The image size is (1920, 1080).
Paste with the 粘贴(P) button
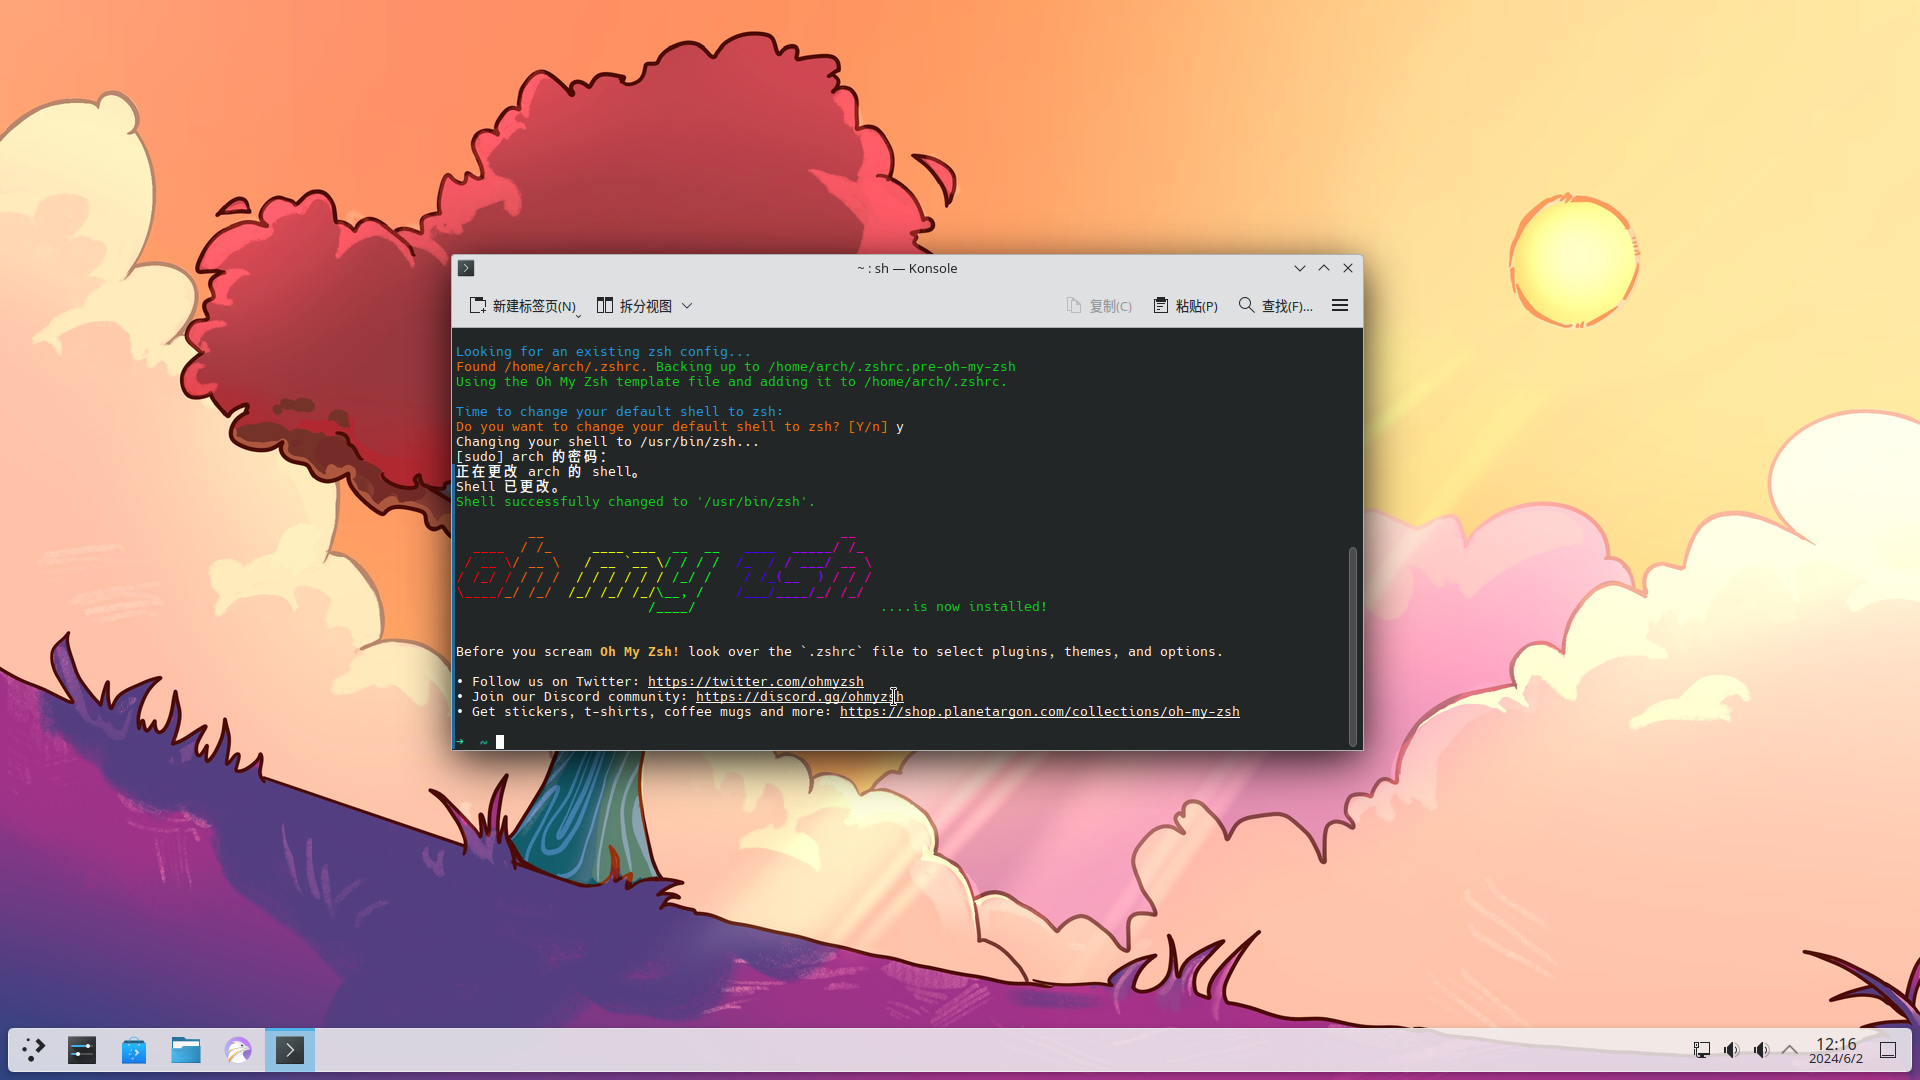pyautogui.click(x=1185, y=306)
